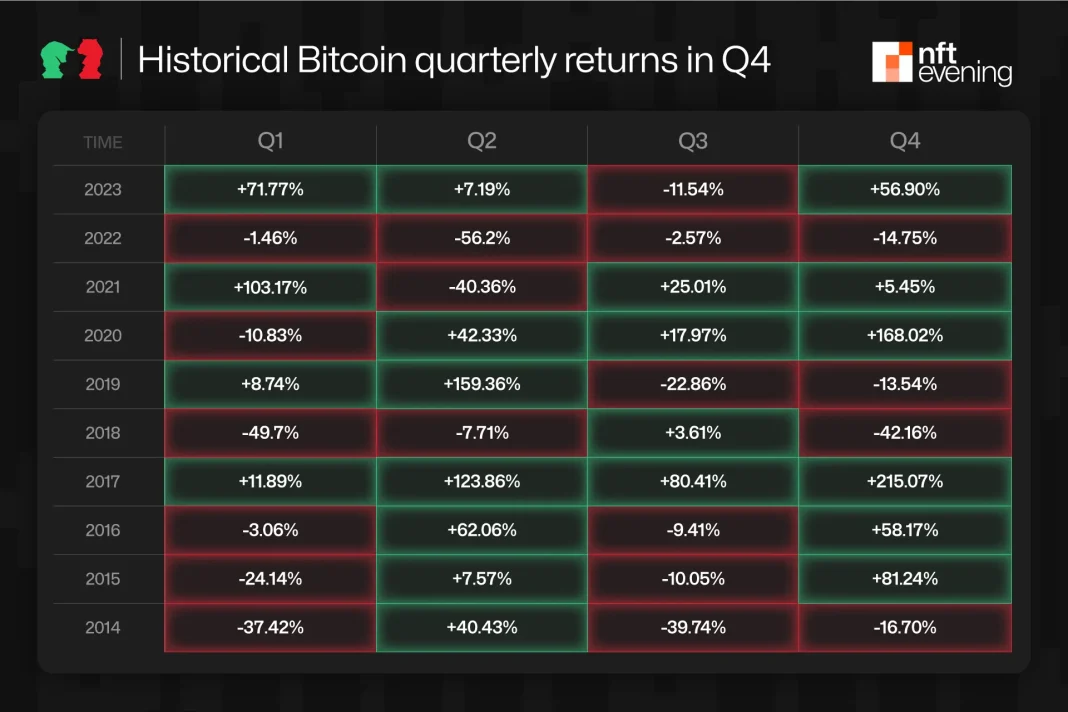Click the orange NFT Evening logo mark
This screenshot has height=712, width=1068.
[x=891, y=62]
